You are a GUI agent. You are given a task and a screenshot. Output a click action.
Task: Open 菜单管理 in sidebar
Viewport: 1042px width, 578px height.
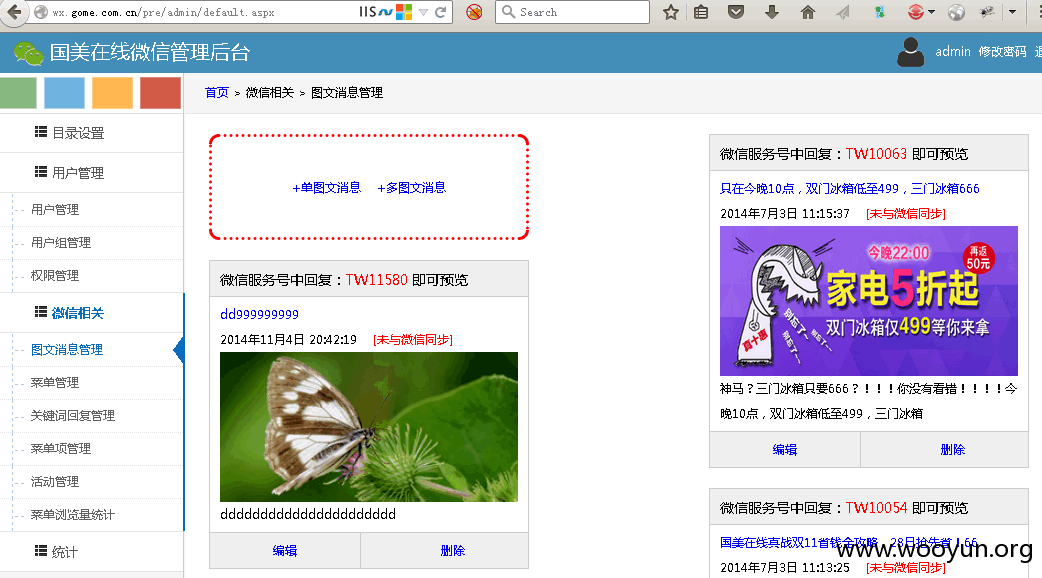click(54, 383)
